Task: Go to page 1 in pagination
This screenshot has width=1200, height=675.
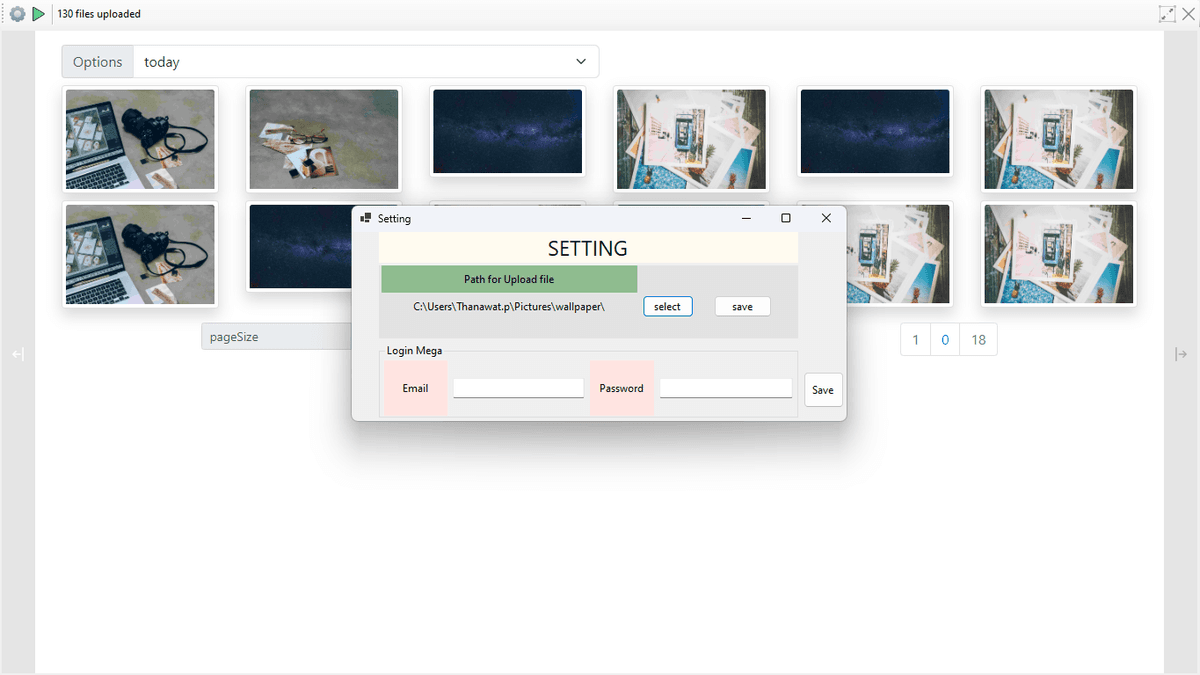Action: 915,340
